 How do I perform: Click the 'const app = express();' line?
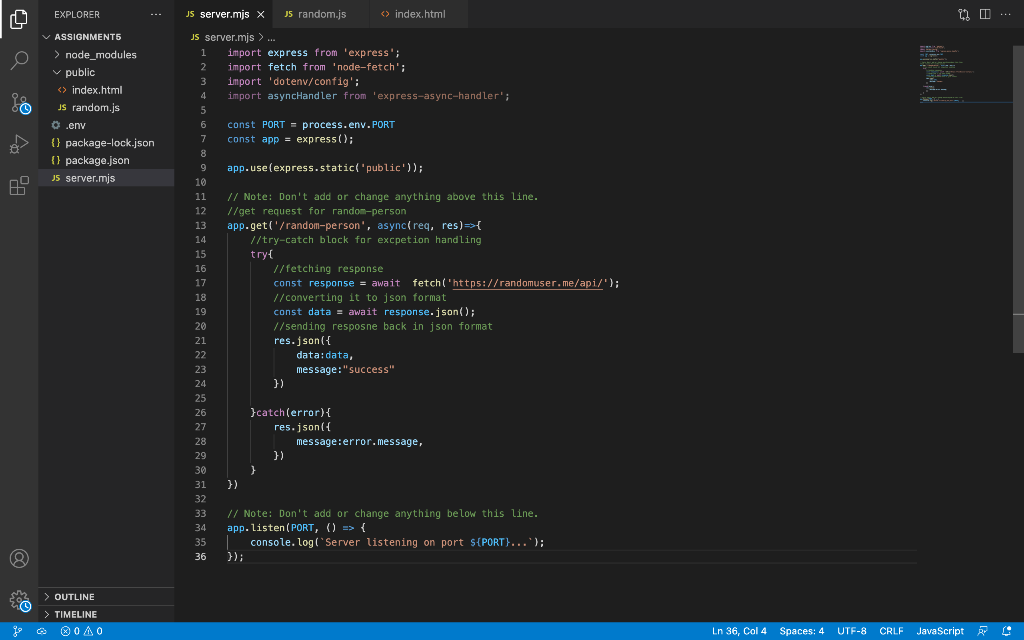(291, 139)
